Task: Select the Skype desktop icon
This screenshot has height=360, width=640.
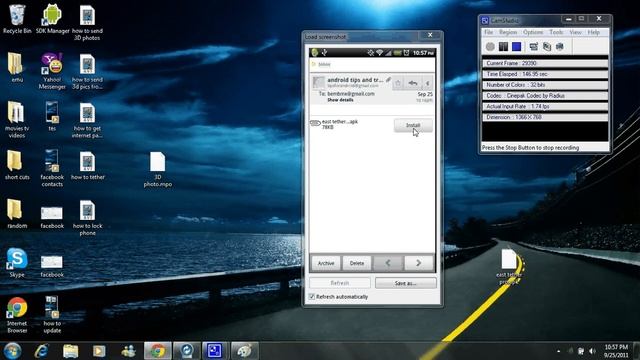Action: click(x=17, y=262)
